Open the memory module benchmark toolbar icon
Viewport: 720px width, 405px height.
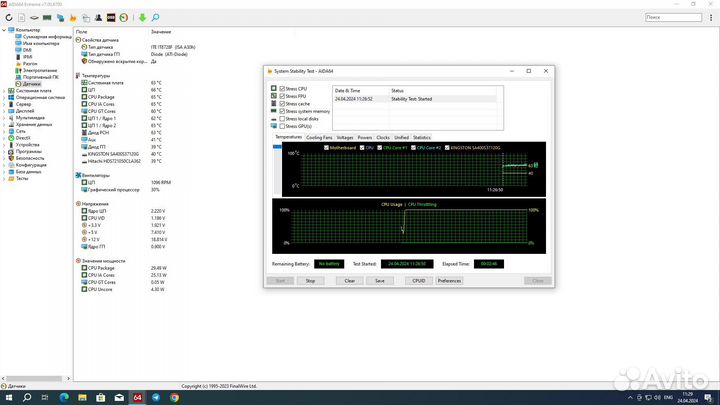[x=47, y=17]
